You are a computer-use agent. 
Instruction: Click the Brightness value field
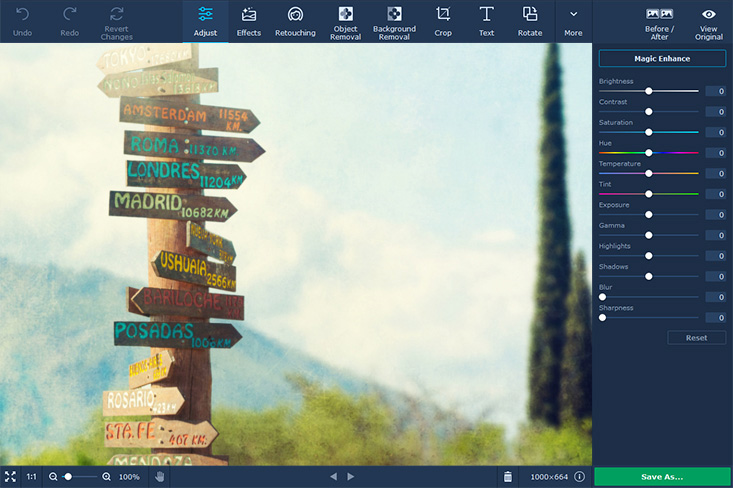(716, 91)
